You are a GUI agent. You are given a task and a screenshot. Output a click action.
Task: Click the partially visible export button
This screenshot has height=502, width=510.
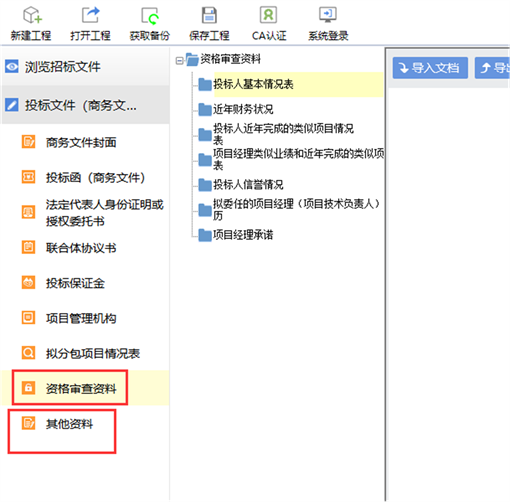(493, 68)
